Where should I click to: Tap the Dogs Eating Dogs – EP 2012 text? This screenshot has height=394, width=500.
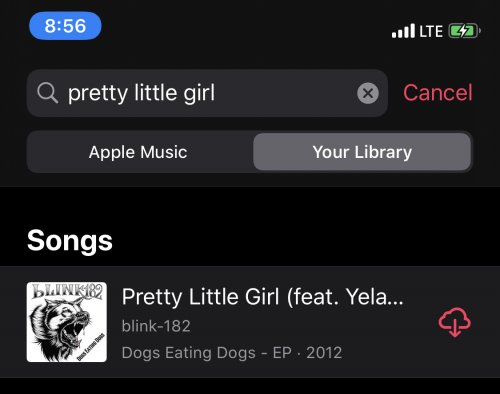click(x=232, y=353)
